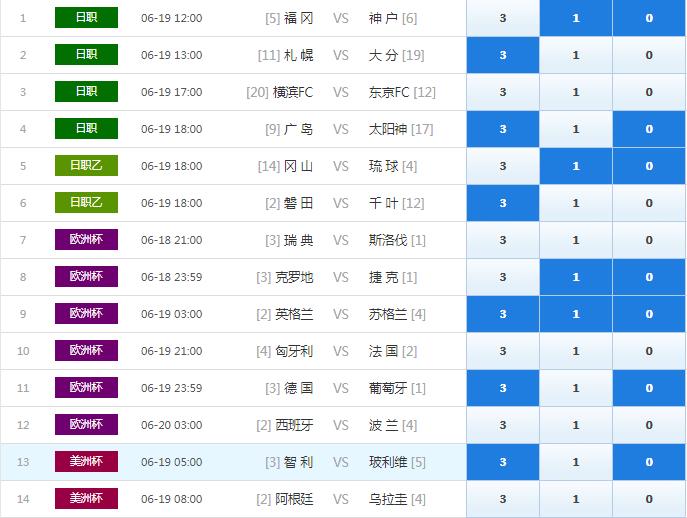Toggle the 1 (draw) cell for 冈山 vs 琉球

(575, 166)
